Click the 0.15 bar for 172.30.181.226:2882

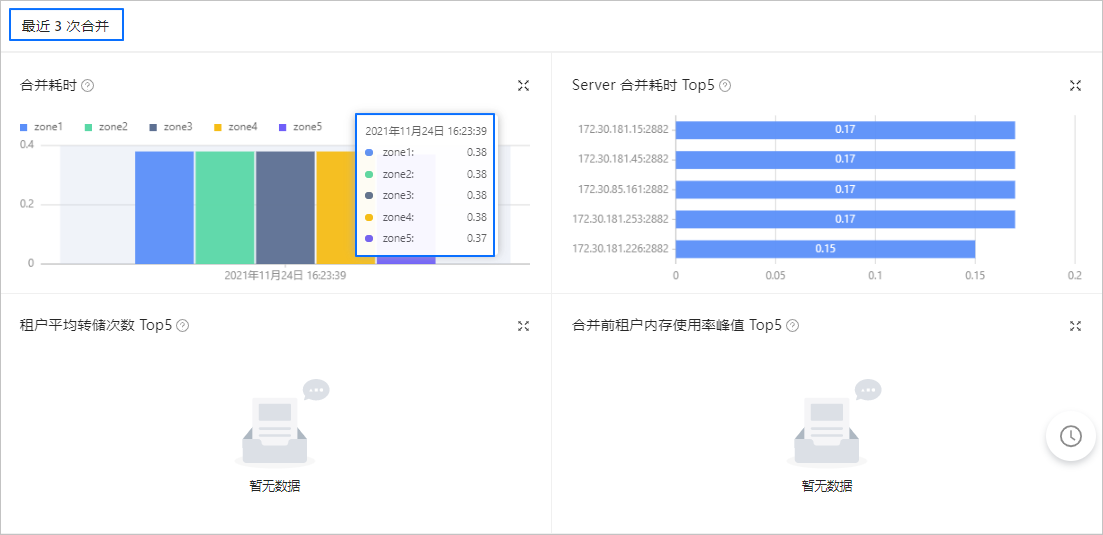(x=825, y=249)
